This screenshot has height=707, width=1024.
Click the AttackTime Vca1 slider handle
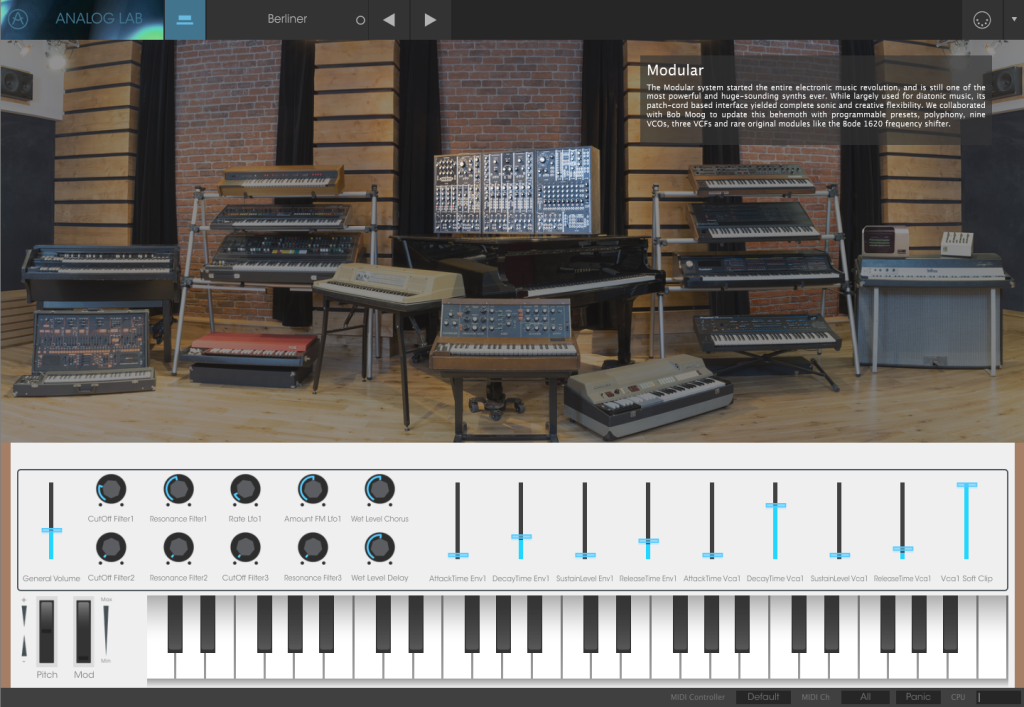coord(712,555)
